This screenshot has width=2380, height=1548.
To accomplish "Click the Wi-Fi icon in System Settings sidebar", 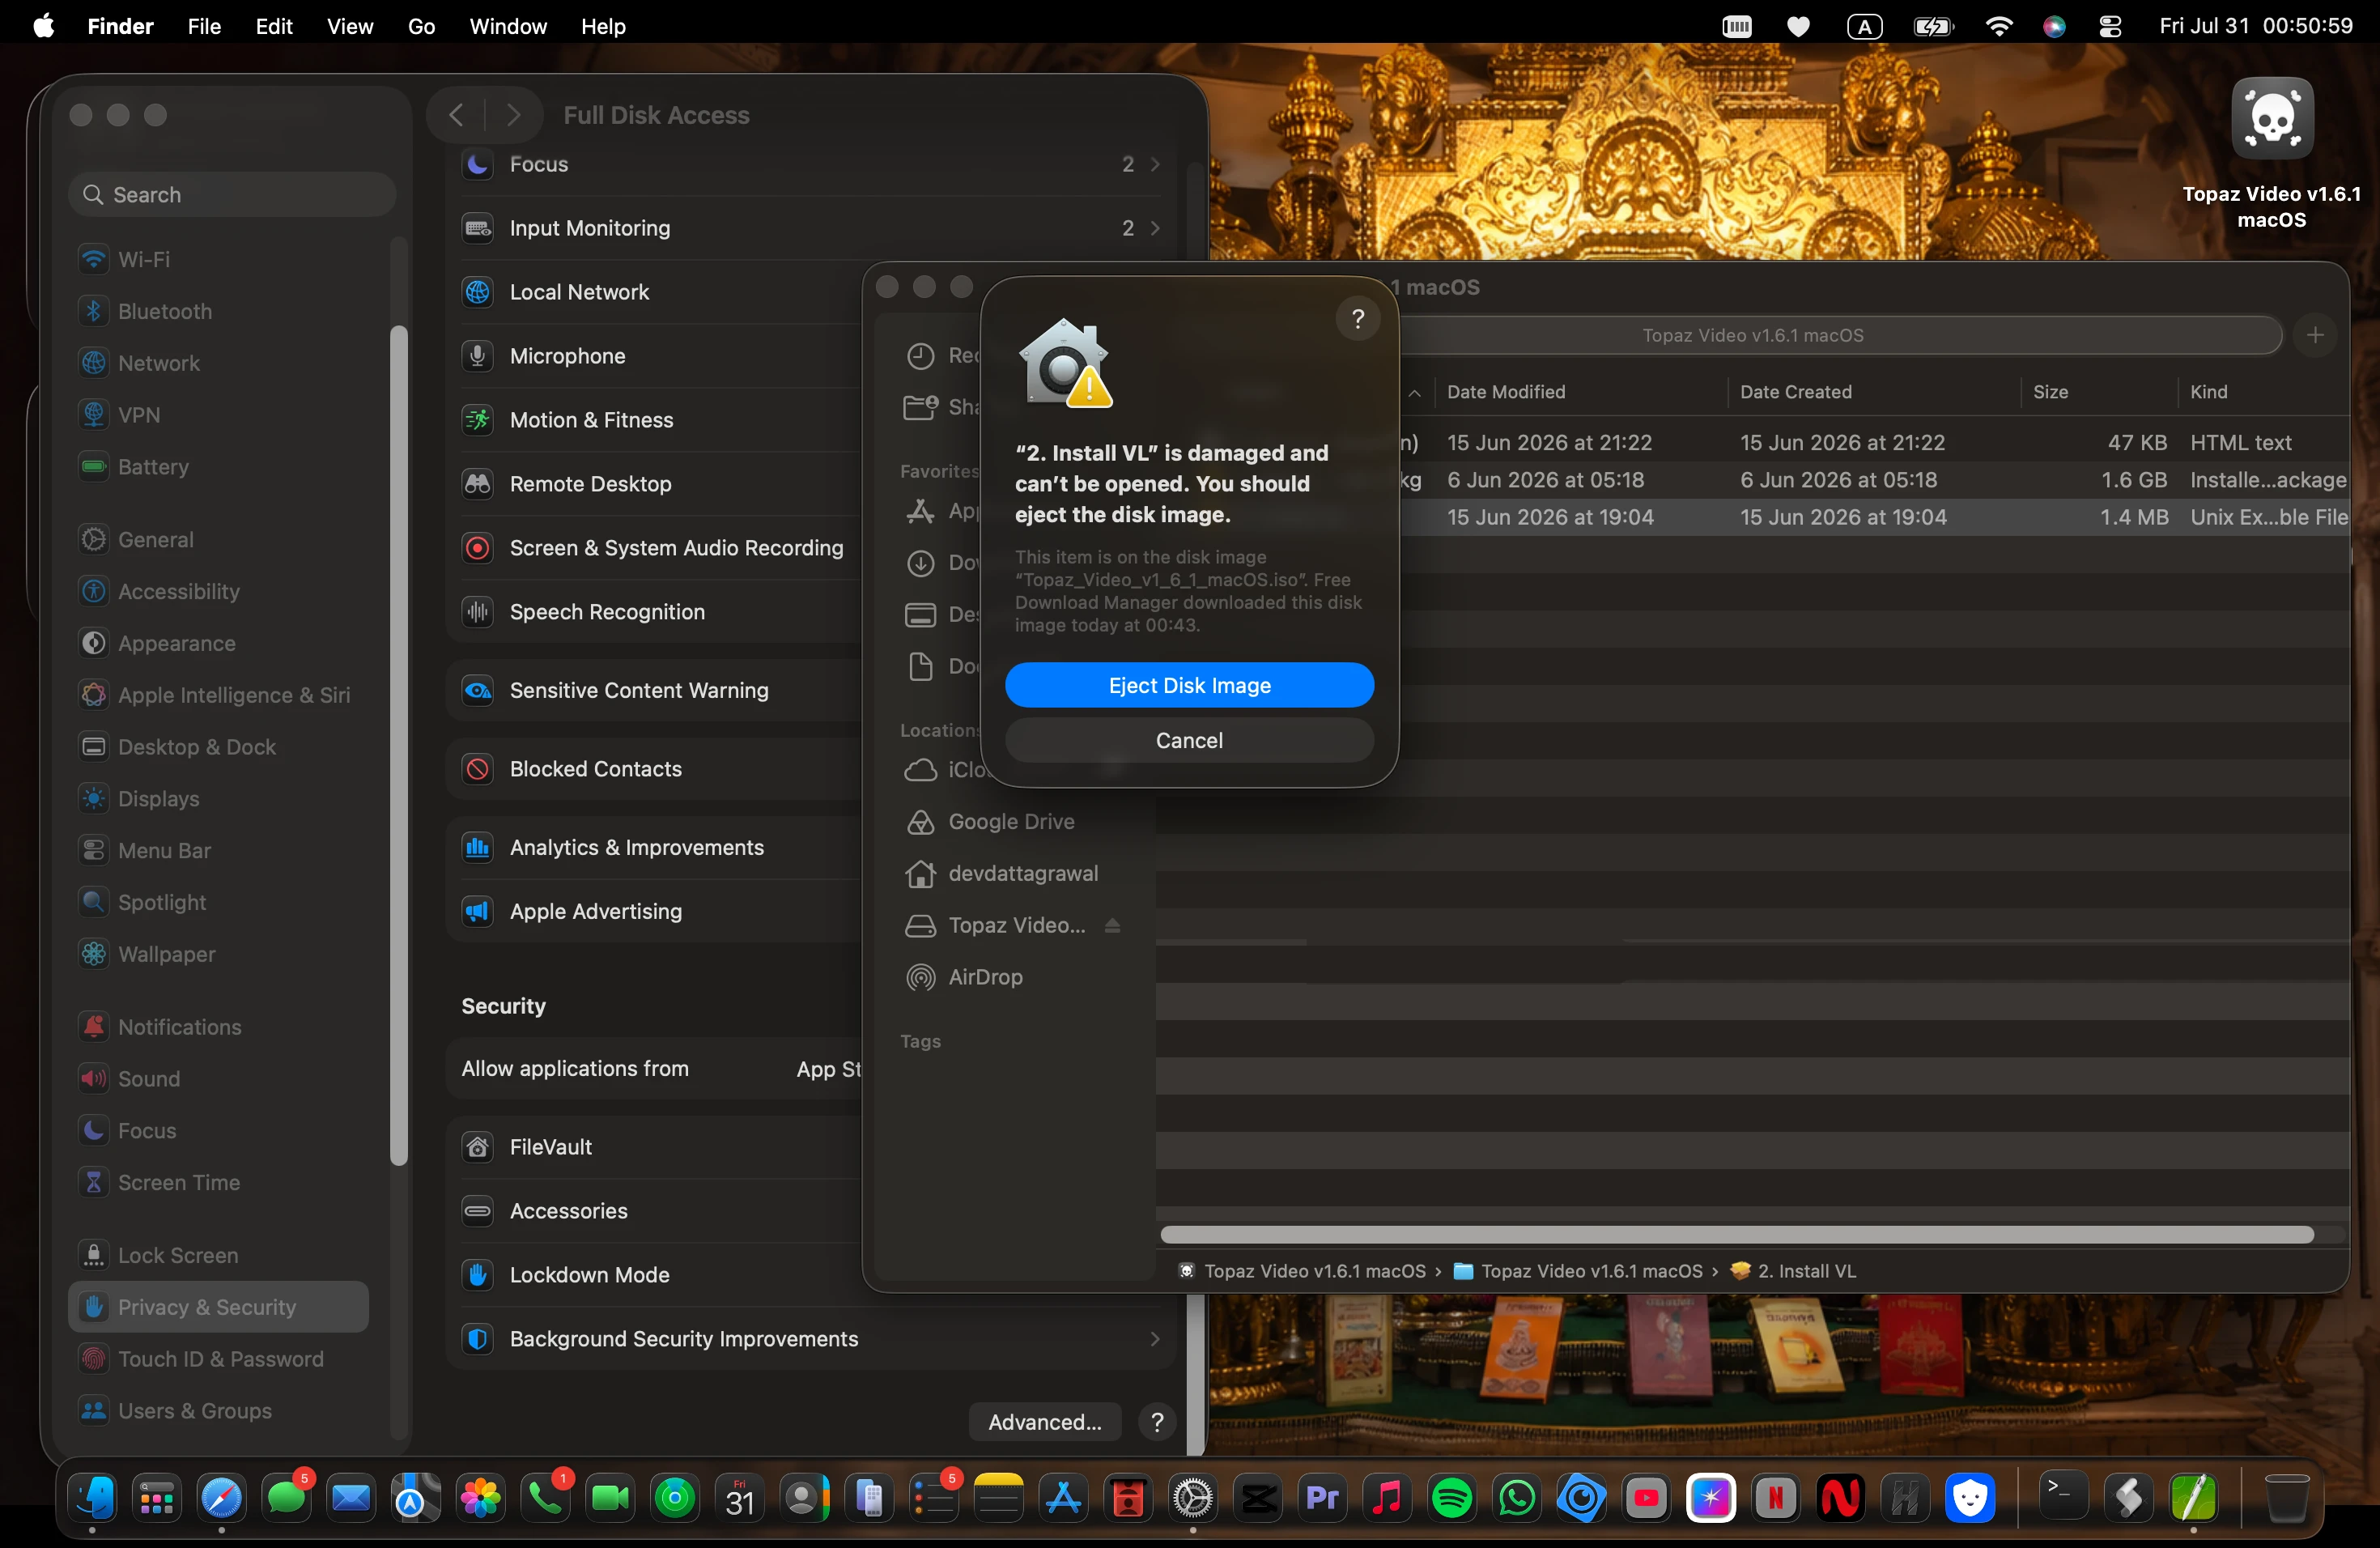I will coord(94,259).
